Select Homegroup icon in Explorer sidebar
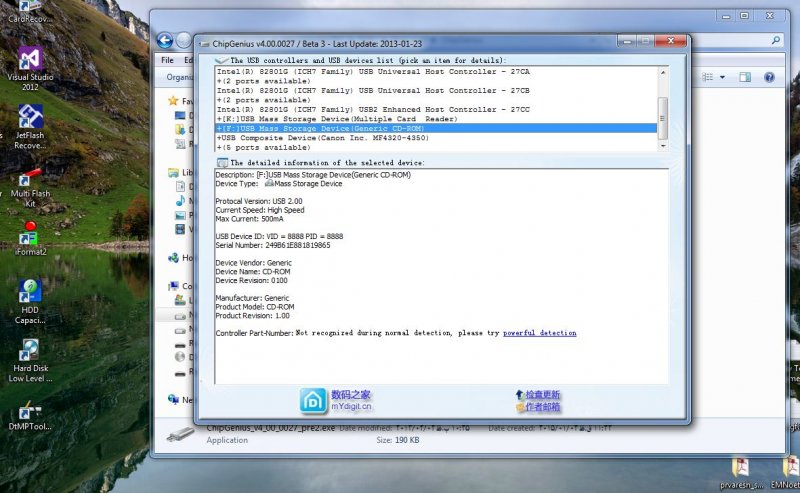This screenshot has width=800, height=493. 174,258
